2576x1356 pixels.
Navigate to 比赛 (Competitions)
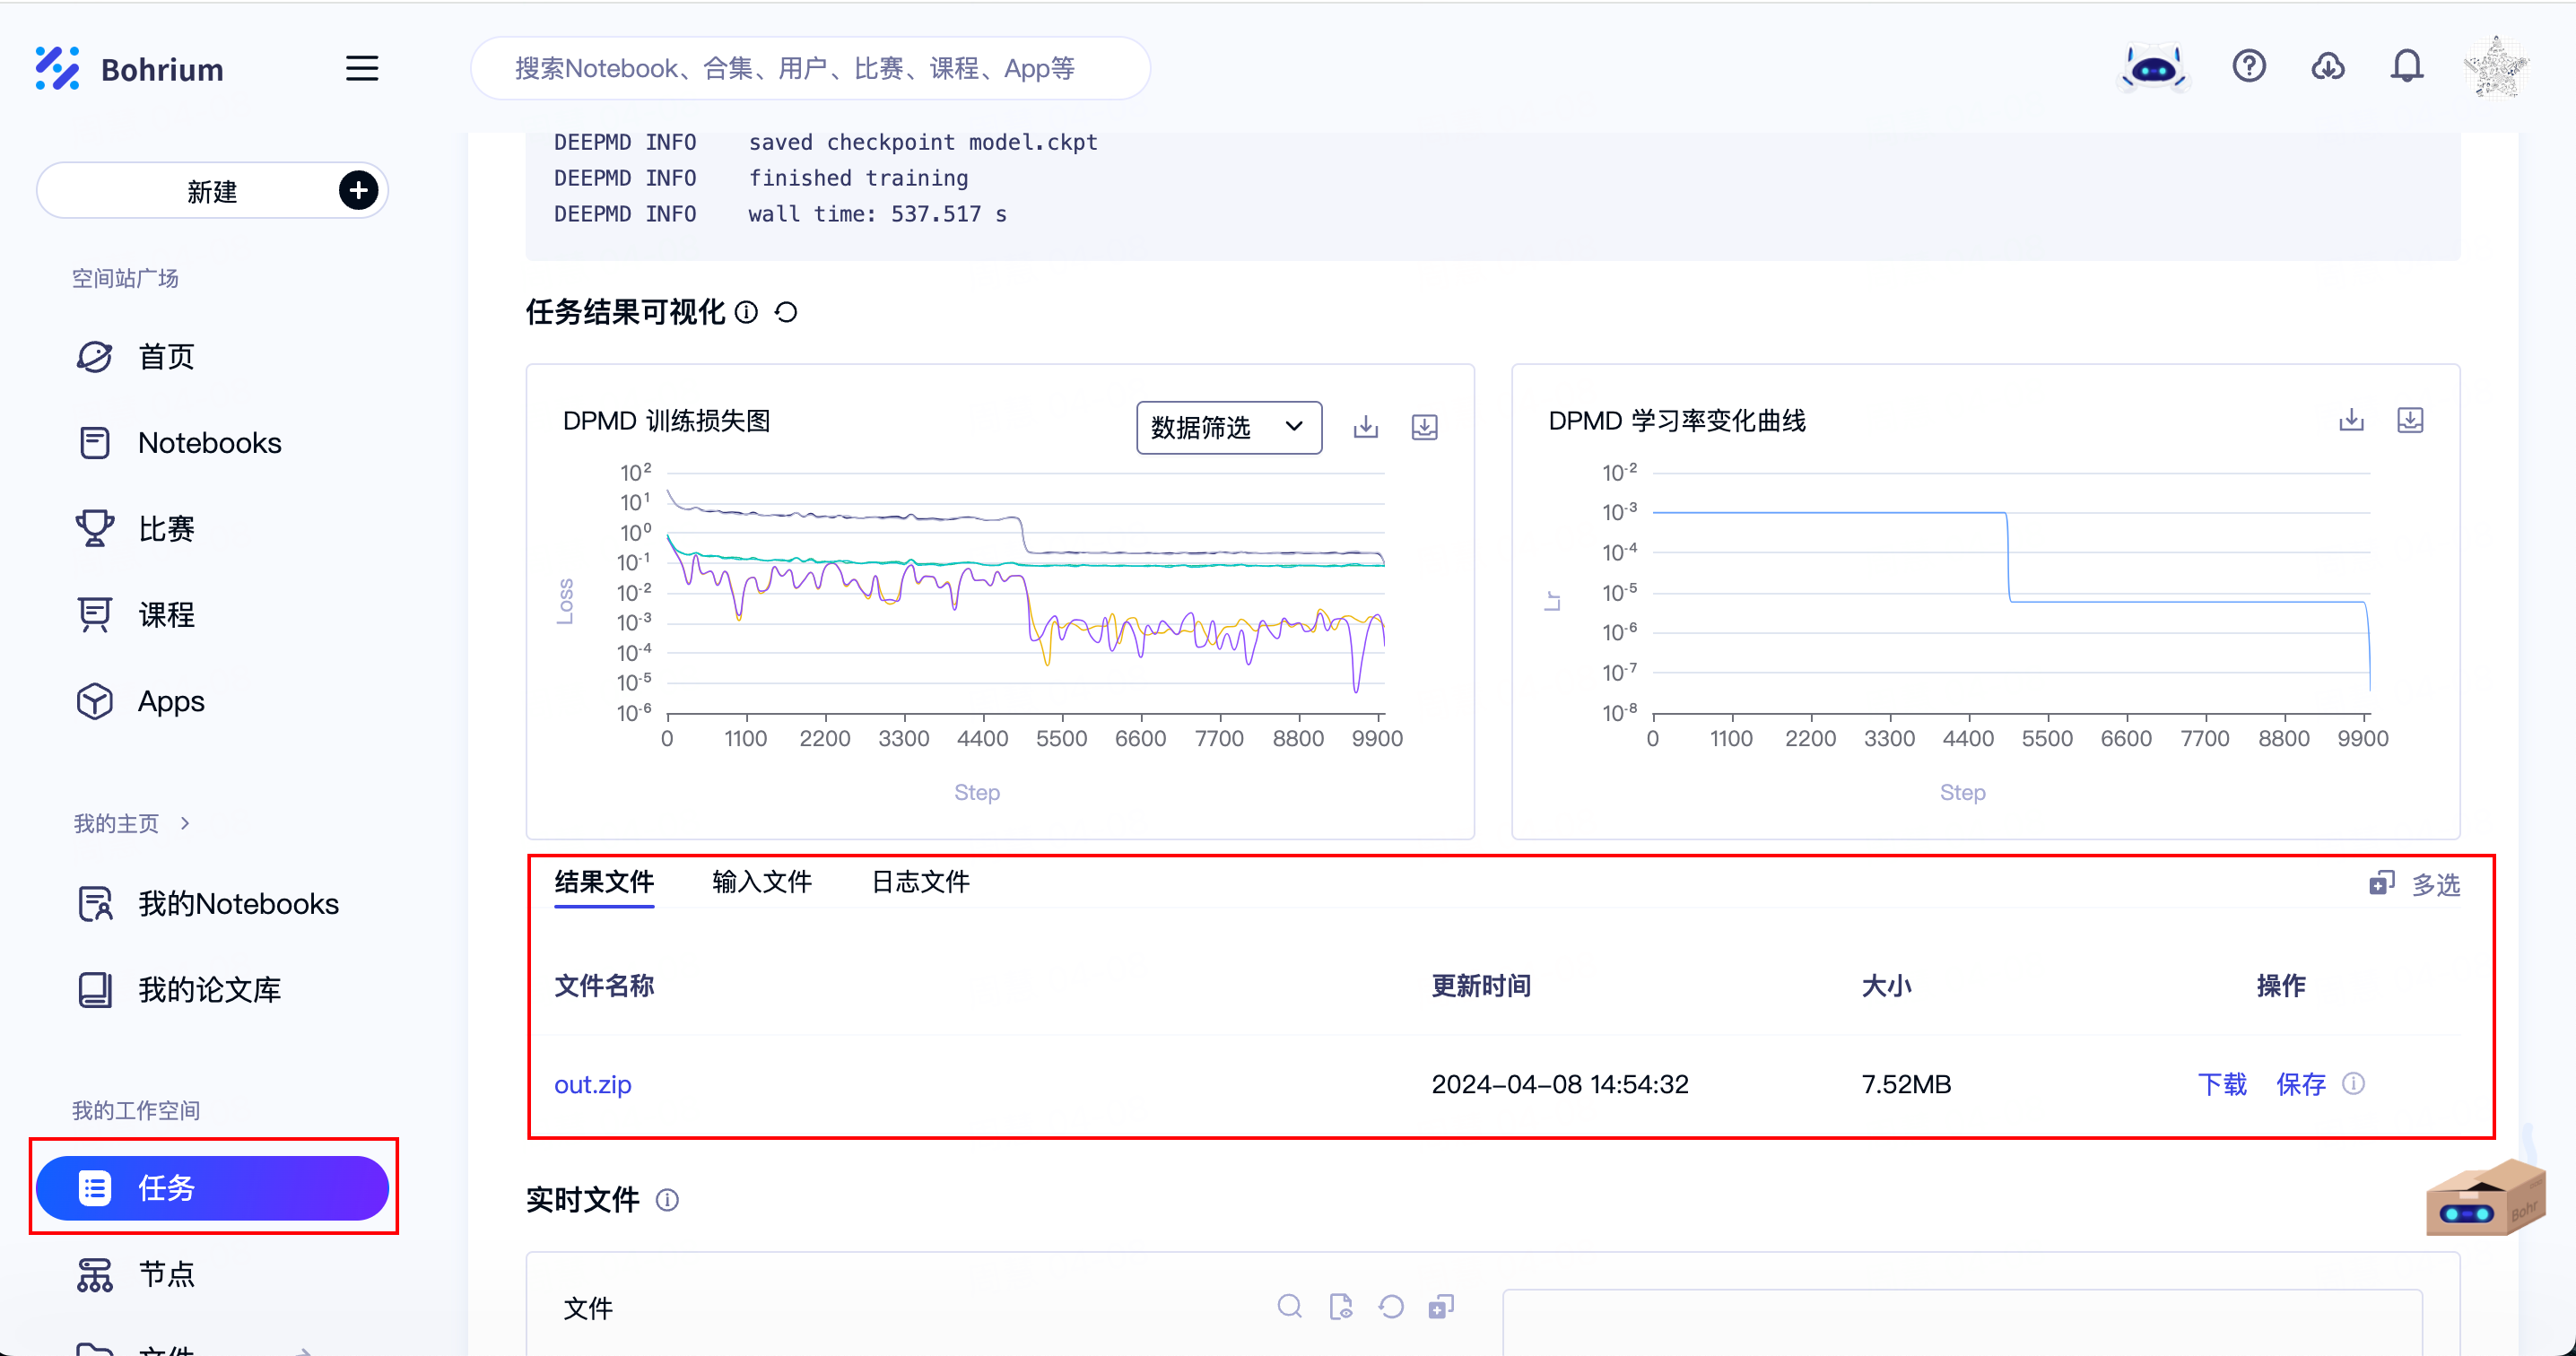click(165, 528)
